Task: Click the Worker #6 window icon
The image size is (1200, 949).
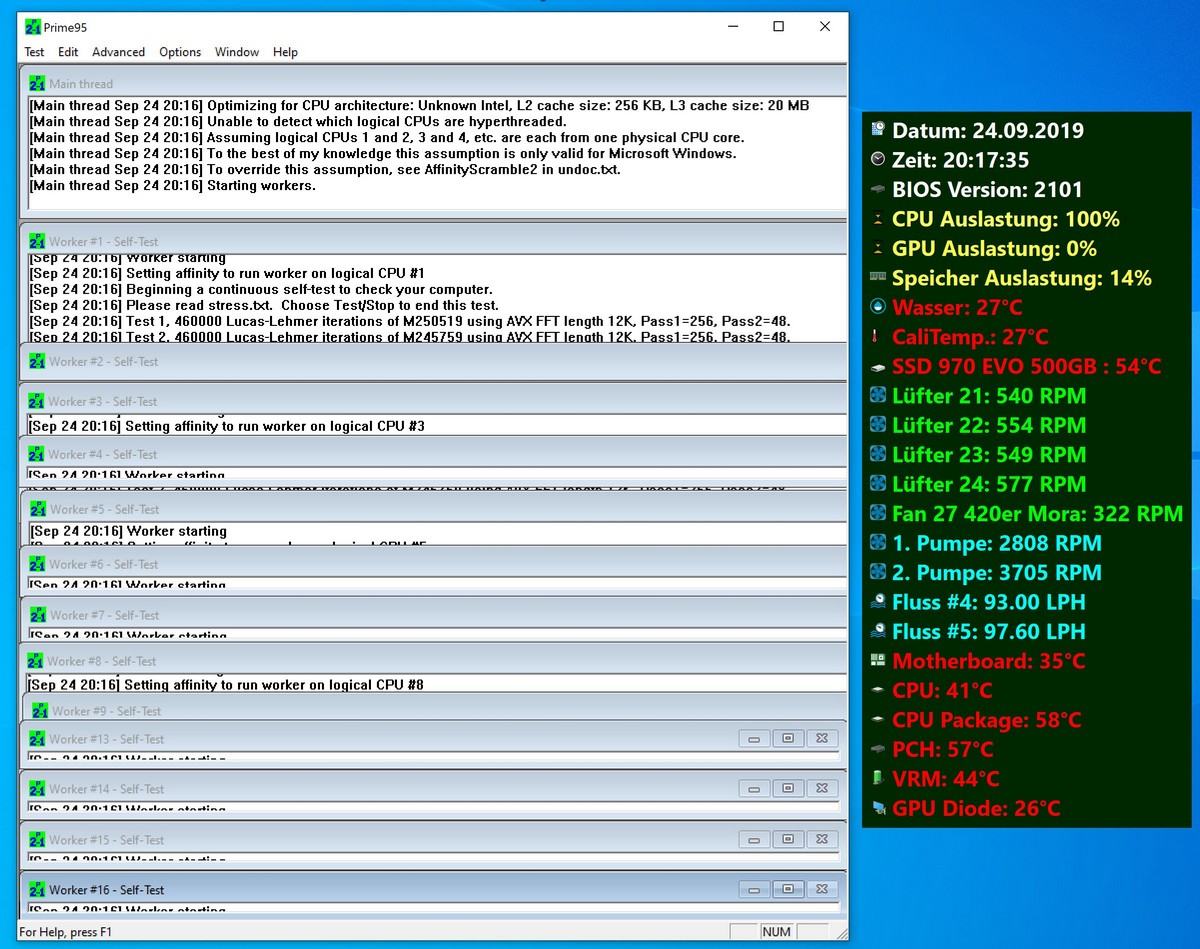Action: point(37,564)
